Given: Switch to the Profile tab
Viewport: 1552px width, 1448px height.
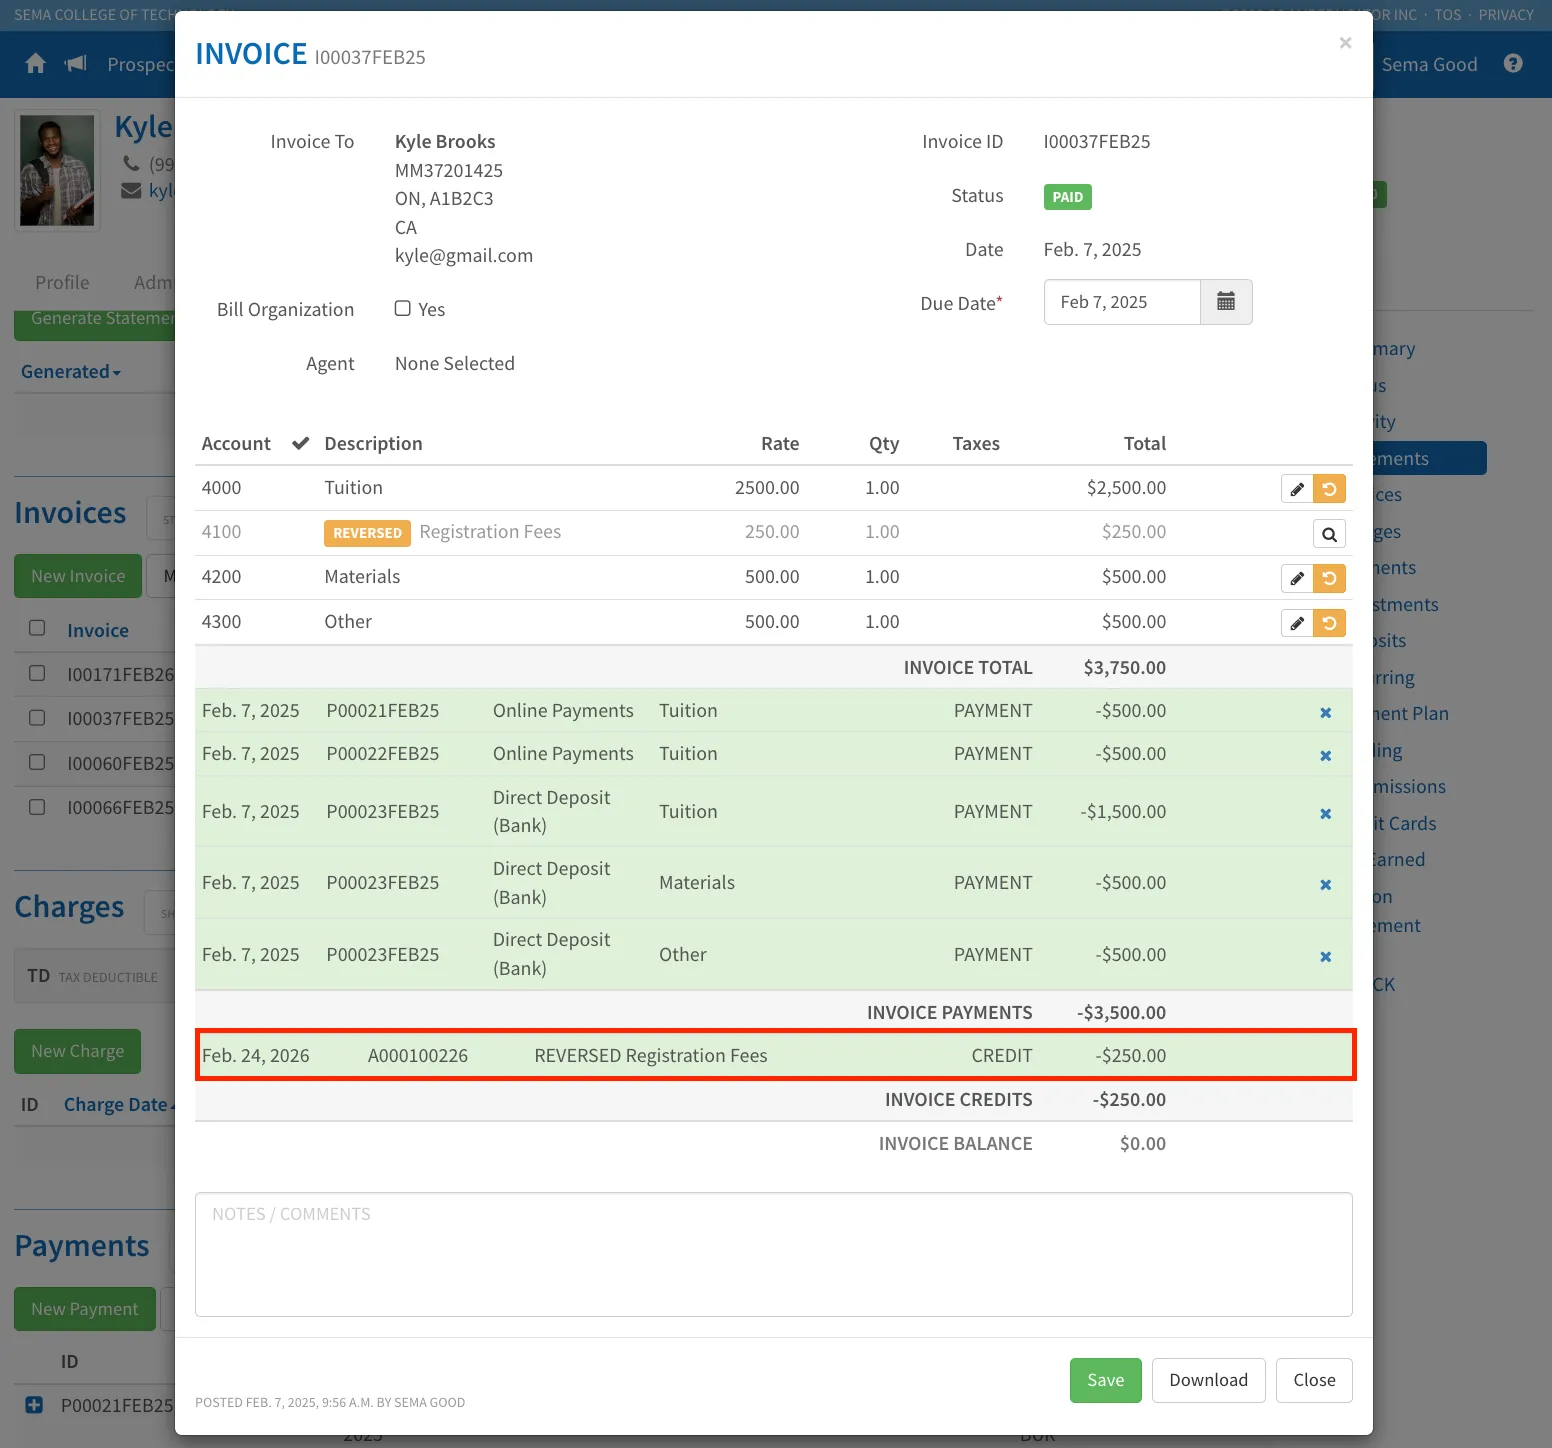Looking at the screenshot, I should click(x=62, y=282).
